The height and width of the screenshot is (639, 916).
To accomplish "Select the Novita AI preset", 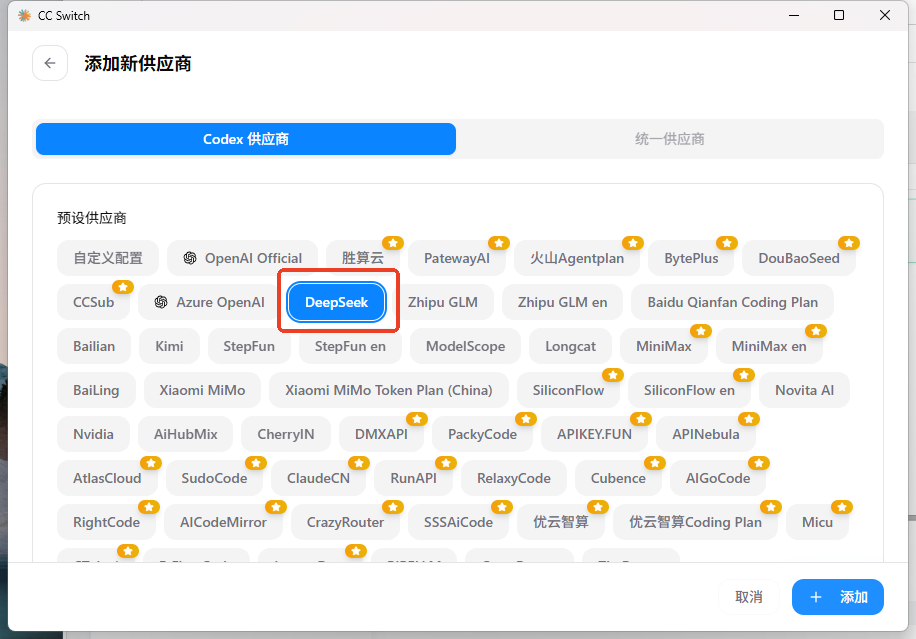I will [804, 390].
